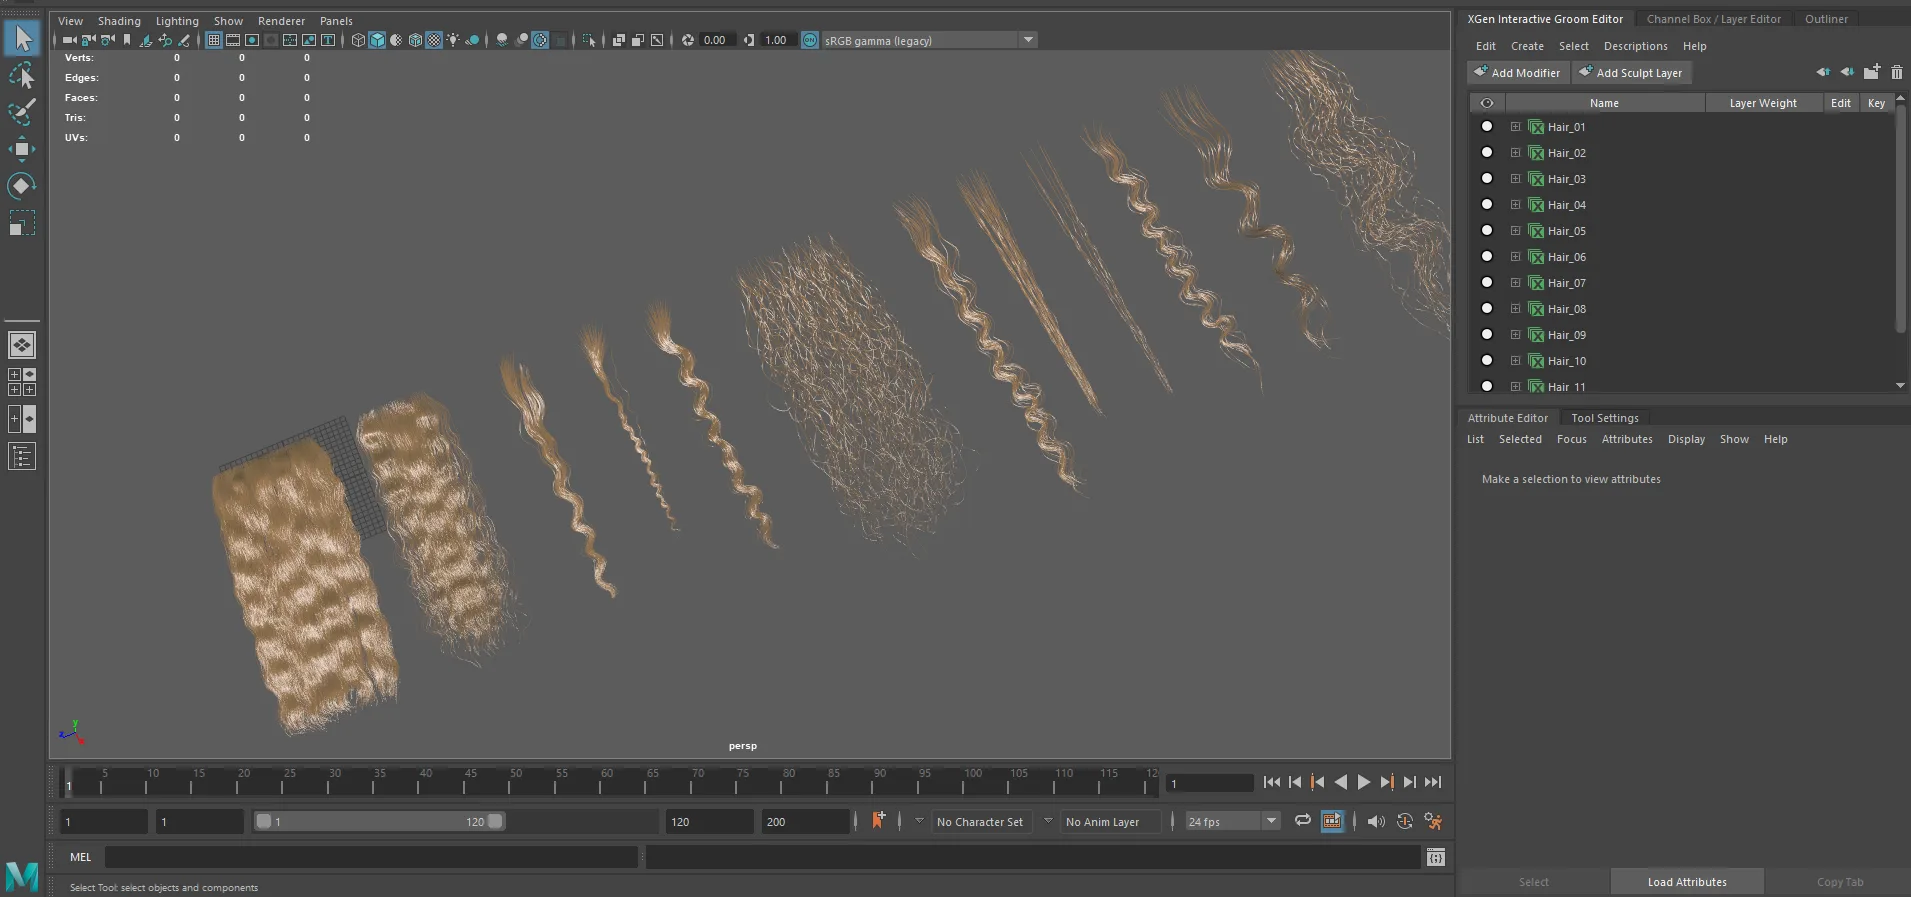
Task: Expand the Hair_09 description
Action: pos(1515,335)
